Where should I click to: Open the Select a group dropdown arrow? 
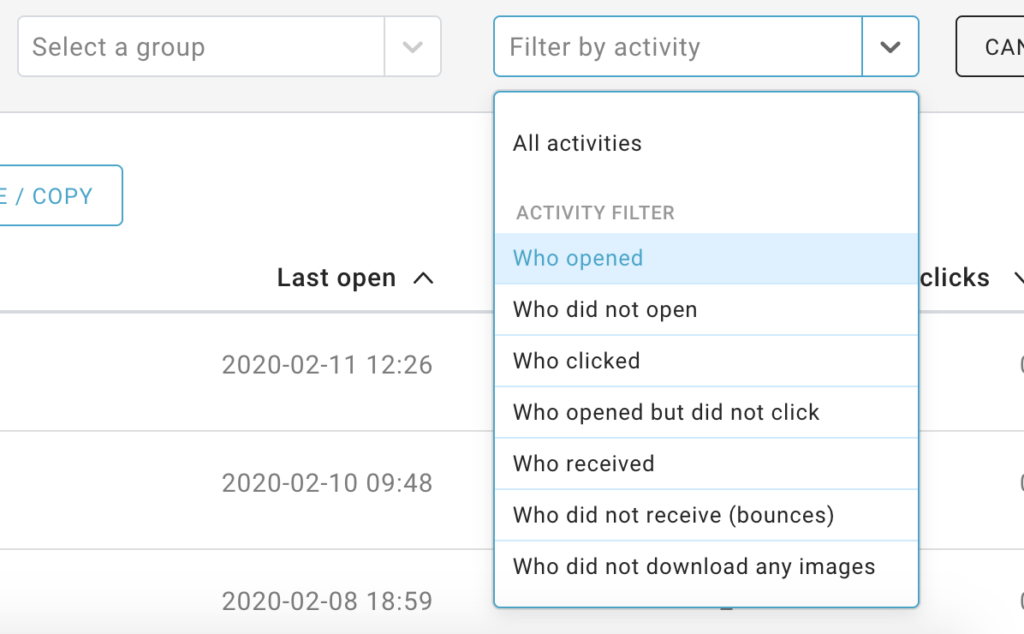(412, 47)
